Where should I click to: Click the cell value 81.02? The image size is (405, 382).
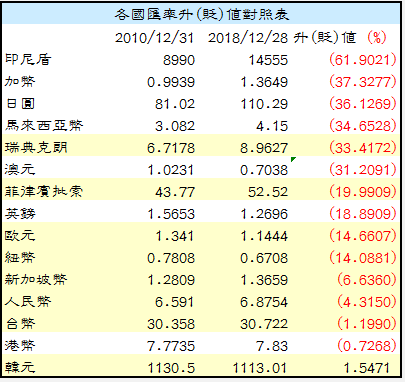(175, 104)
